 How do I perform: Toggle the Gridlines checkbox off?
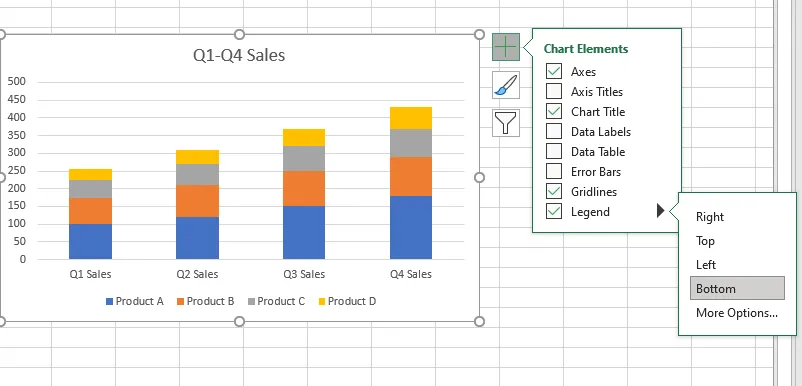[x=554, y=191]
